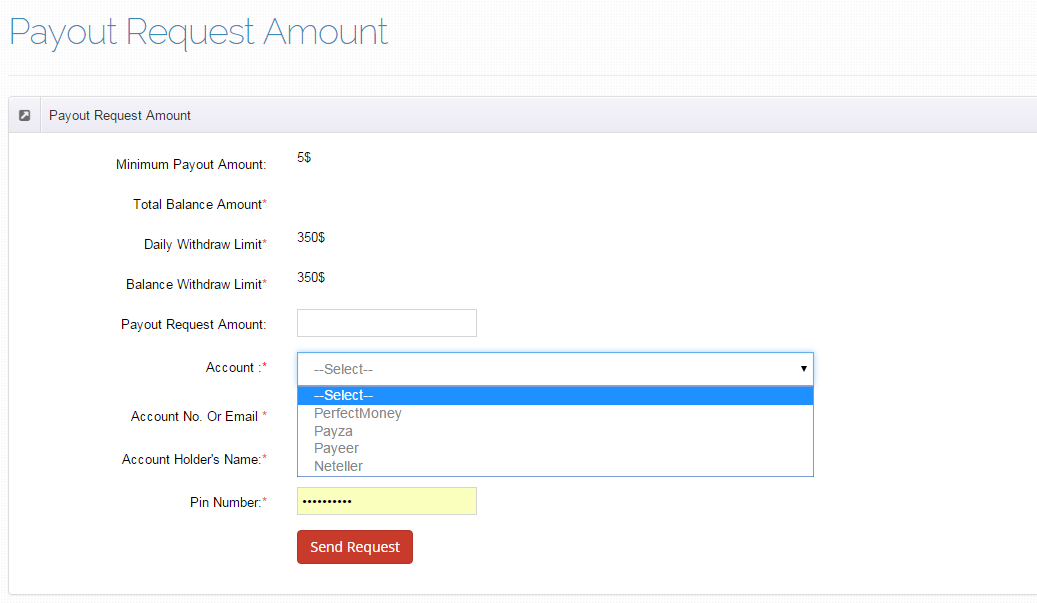Click the Total Balance Amount label
This screenshot has height=603, width=1037.
coord(198,204)
